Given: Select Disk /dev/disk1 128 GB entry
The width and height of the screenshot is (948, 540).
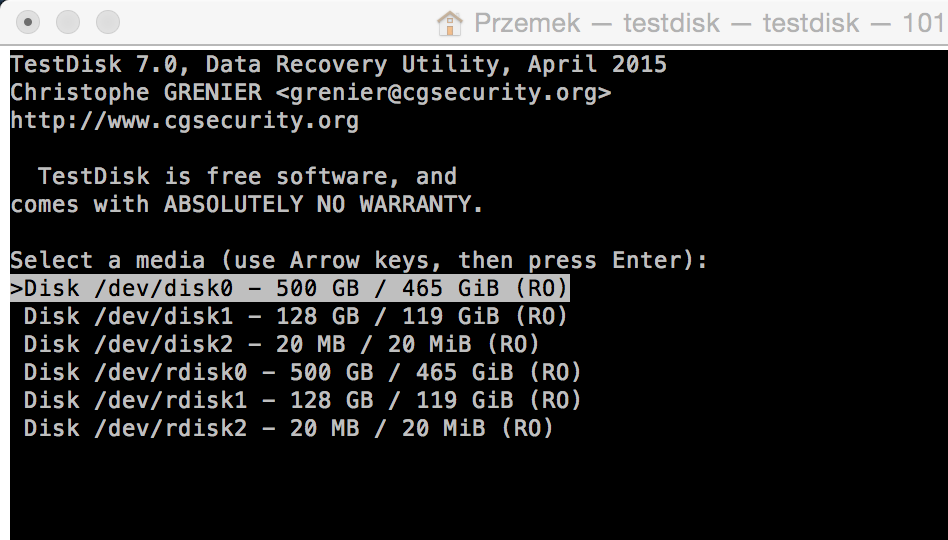Looking at the screenshot, I should pos(295,316).
